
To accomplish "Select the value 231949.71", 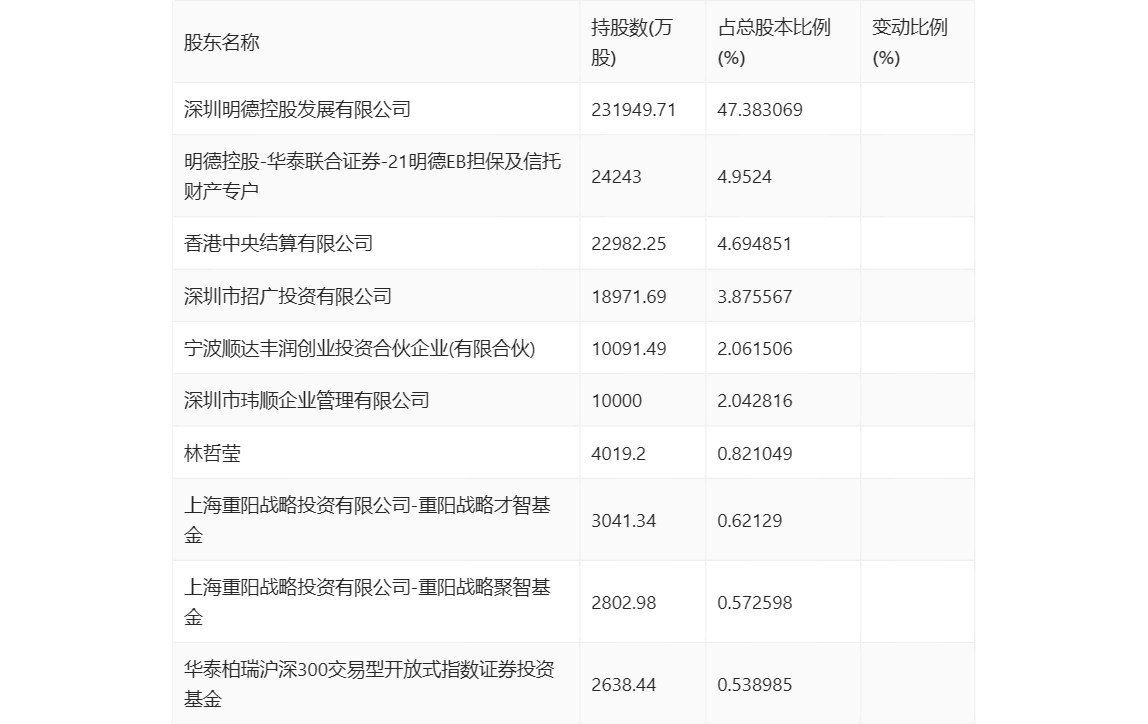I will (633, 110).
